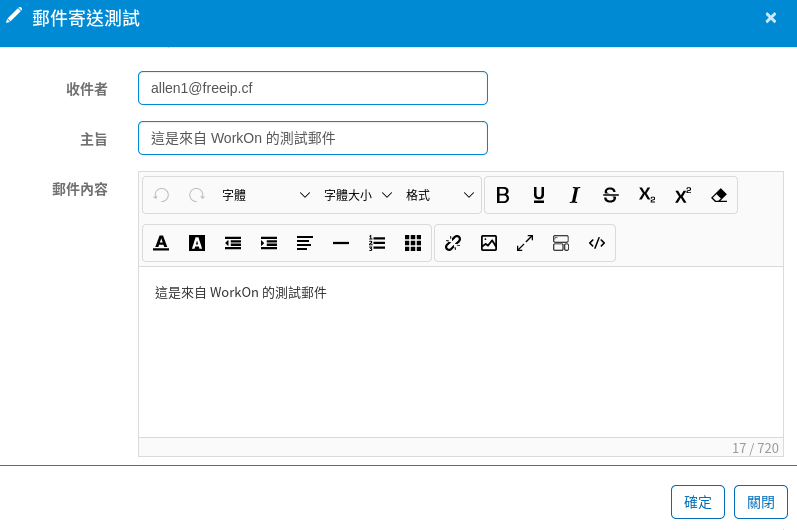797x530 pixels.
Task: Toggle underline formatting
Action: 539,195
